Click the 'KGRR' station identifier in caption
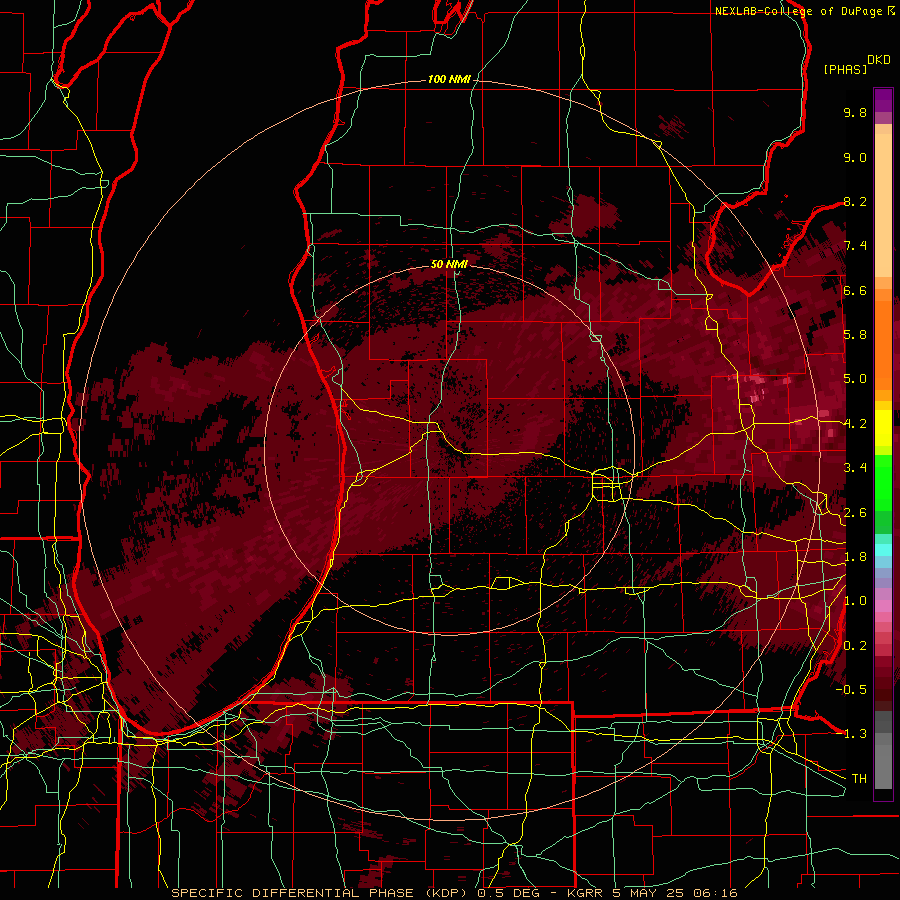 coord(585,893)
